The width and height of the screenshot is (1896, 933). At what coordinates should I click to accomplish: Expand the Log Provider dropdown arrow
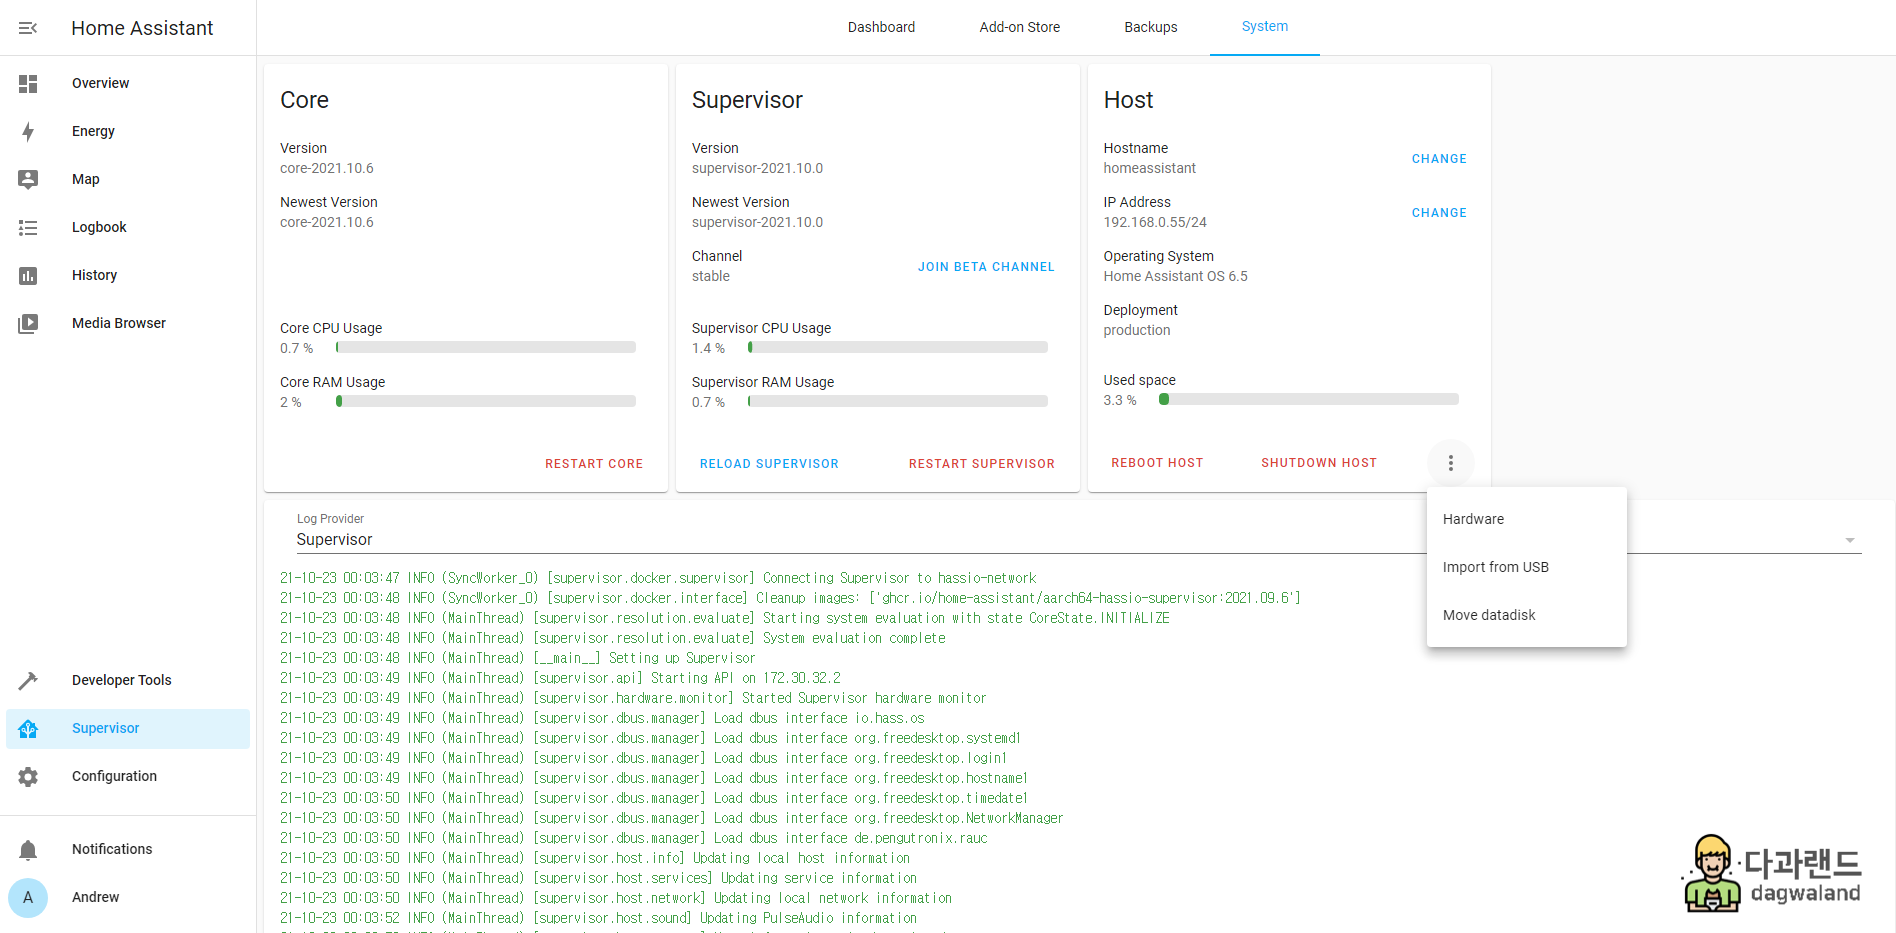1850,540
